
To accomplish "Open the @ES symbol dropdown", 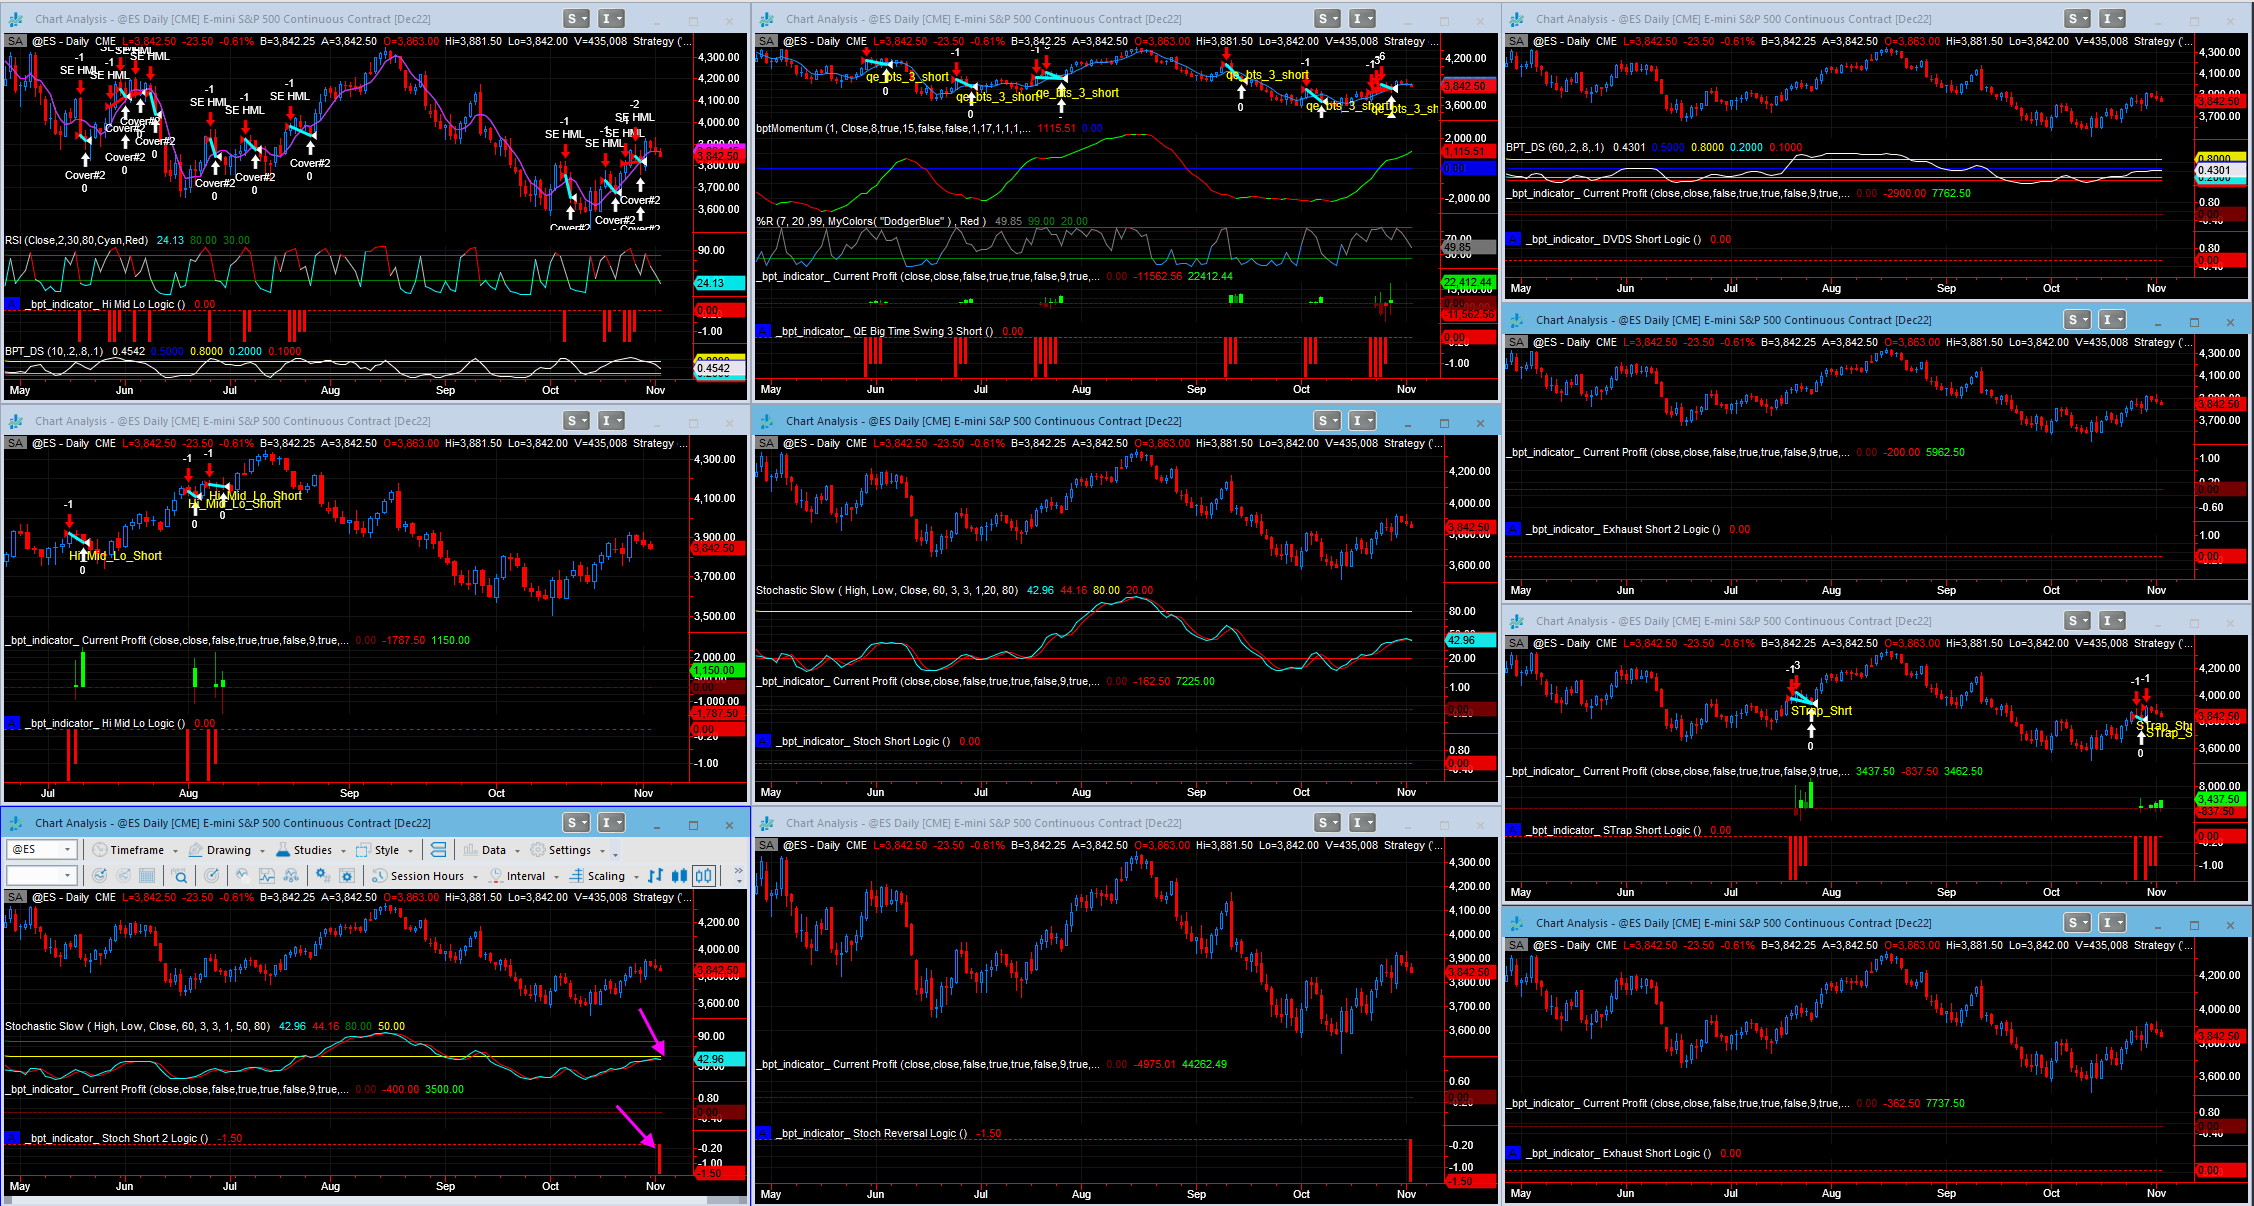I will coord(67,850).
